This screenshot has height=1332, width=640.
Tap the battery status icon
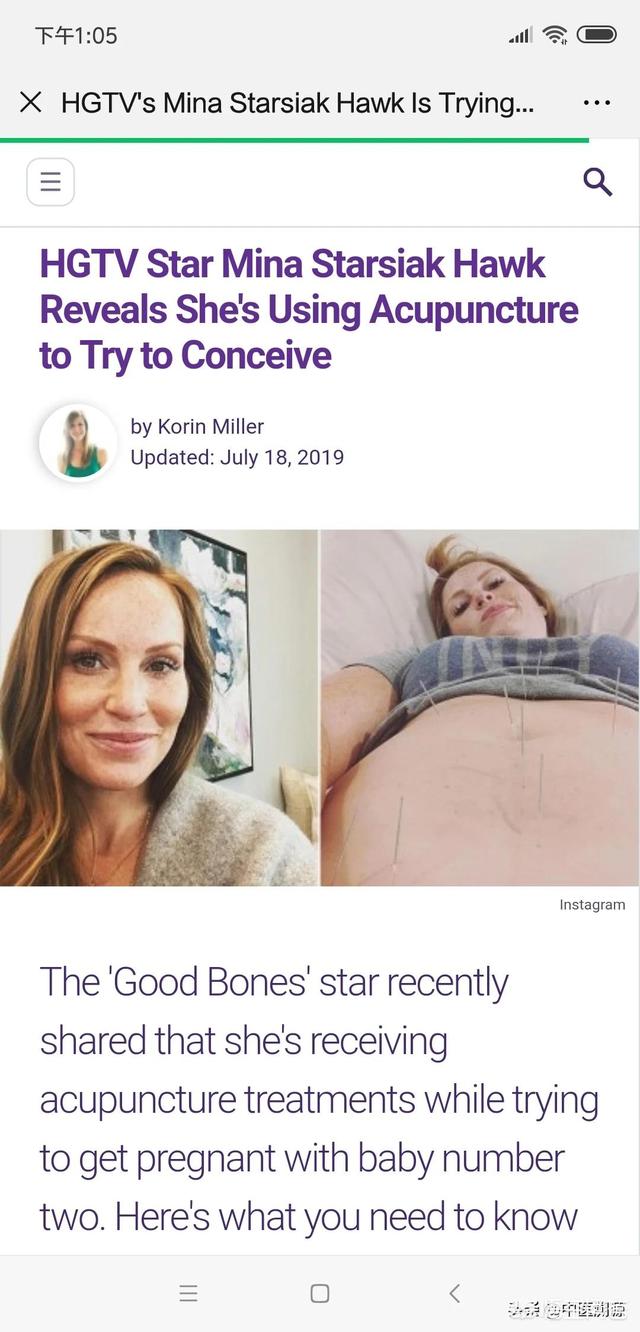click(596, 35)
